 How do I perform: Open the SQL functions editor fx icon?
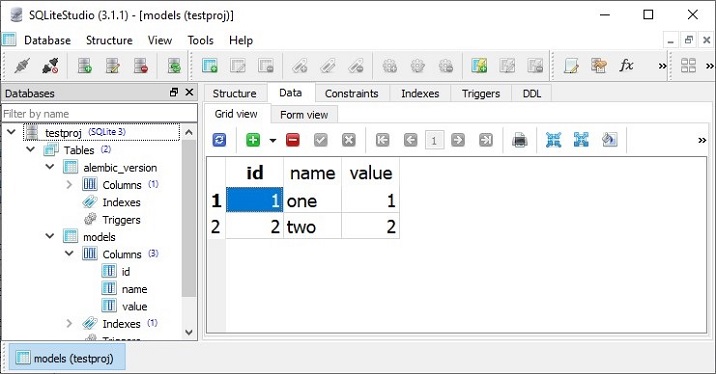tap(626, 66)
